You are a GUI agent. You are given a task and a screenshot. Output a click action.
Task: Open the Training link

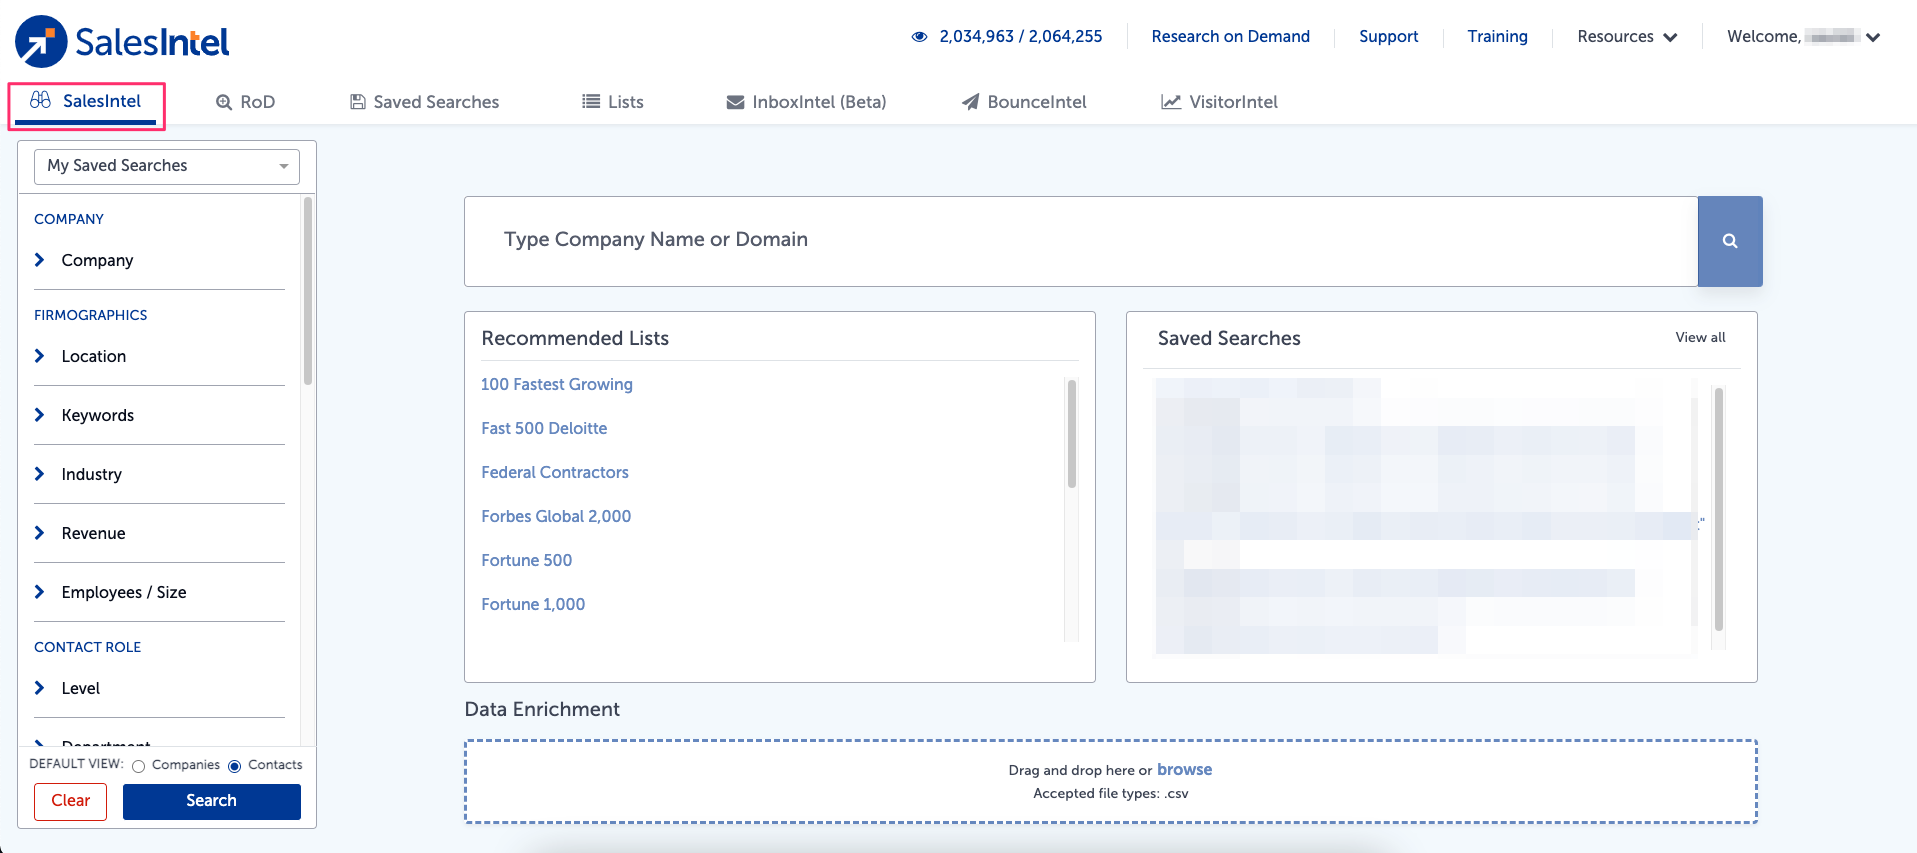[1497, 37]
